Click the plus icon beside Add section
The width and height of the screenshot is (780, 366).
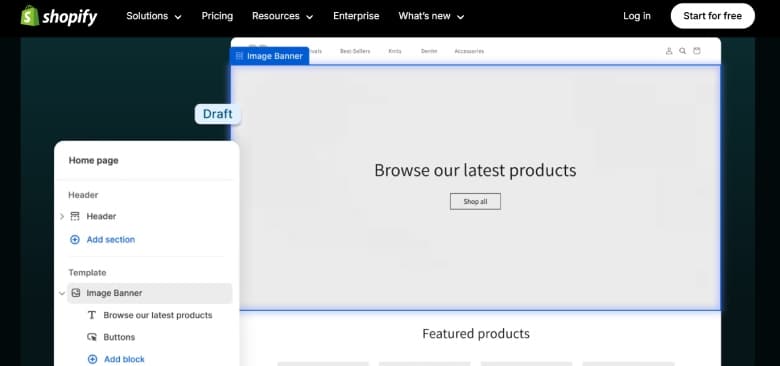[x=75, y=240]
